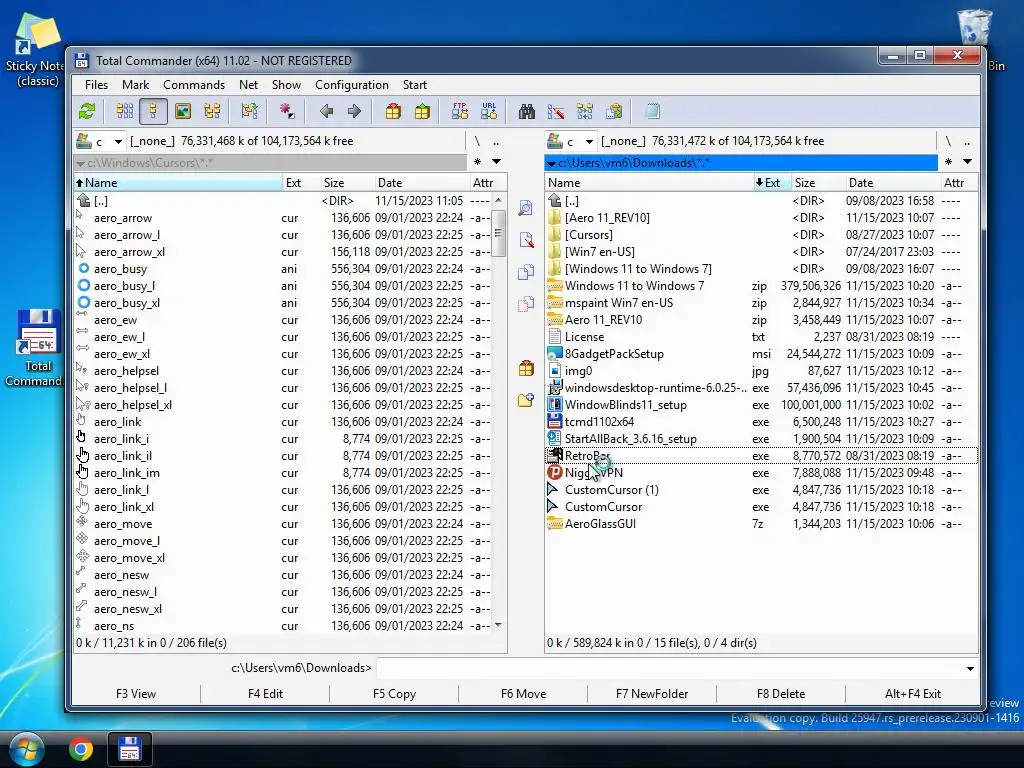The width and height of the screenshot is (1024, 768).
Task: Open URL new FTP connection icon
Action: point(489,111)
